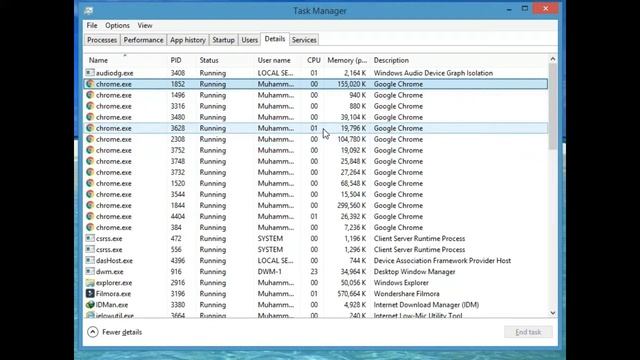
Task: Switch to the Startup tab
Action: 223,40
